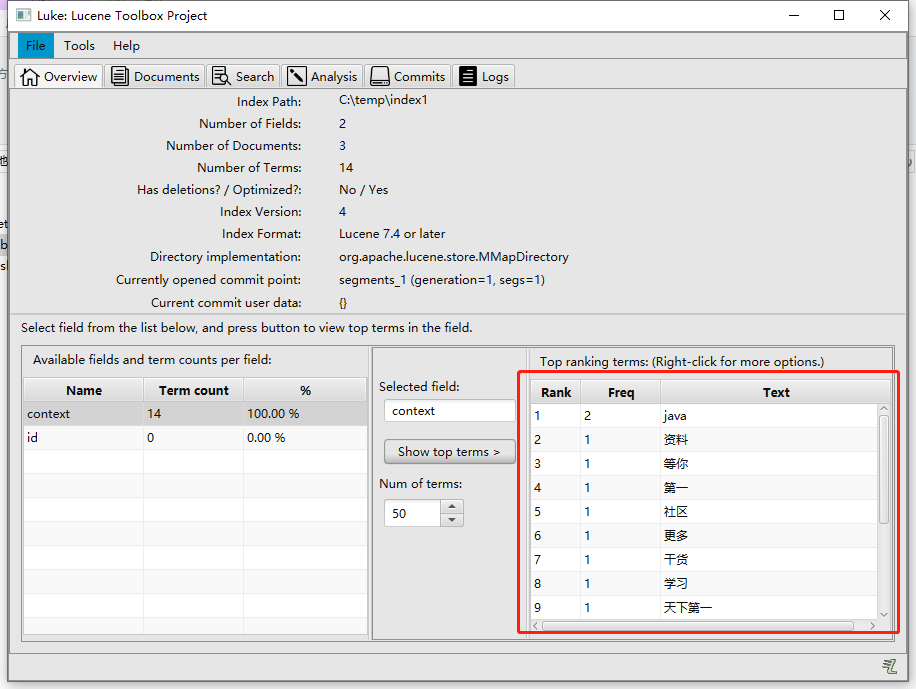Sort fields by Term count header
This screenshot has width=916, height=689.
[193, 390]
